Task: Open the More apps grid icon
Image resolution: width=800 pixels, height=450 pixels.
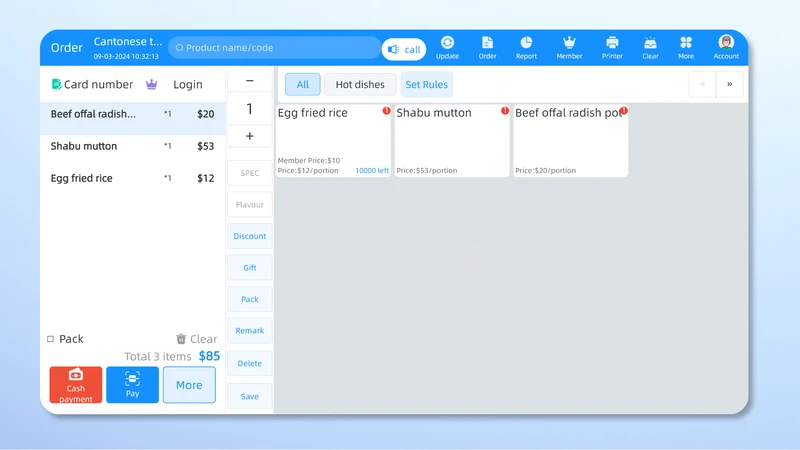Action: (x=686, y=43)
